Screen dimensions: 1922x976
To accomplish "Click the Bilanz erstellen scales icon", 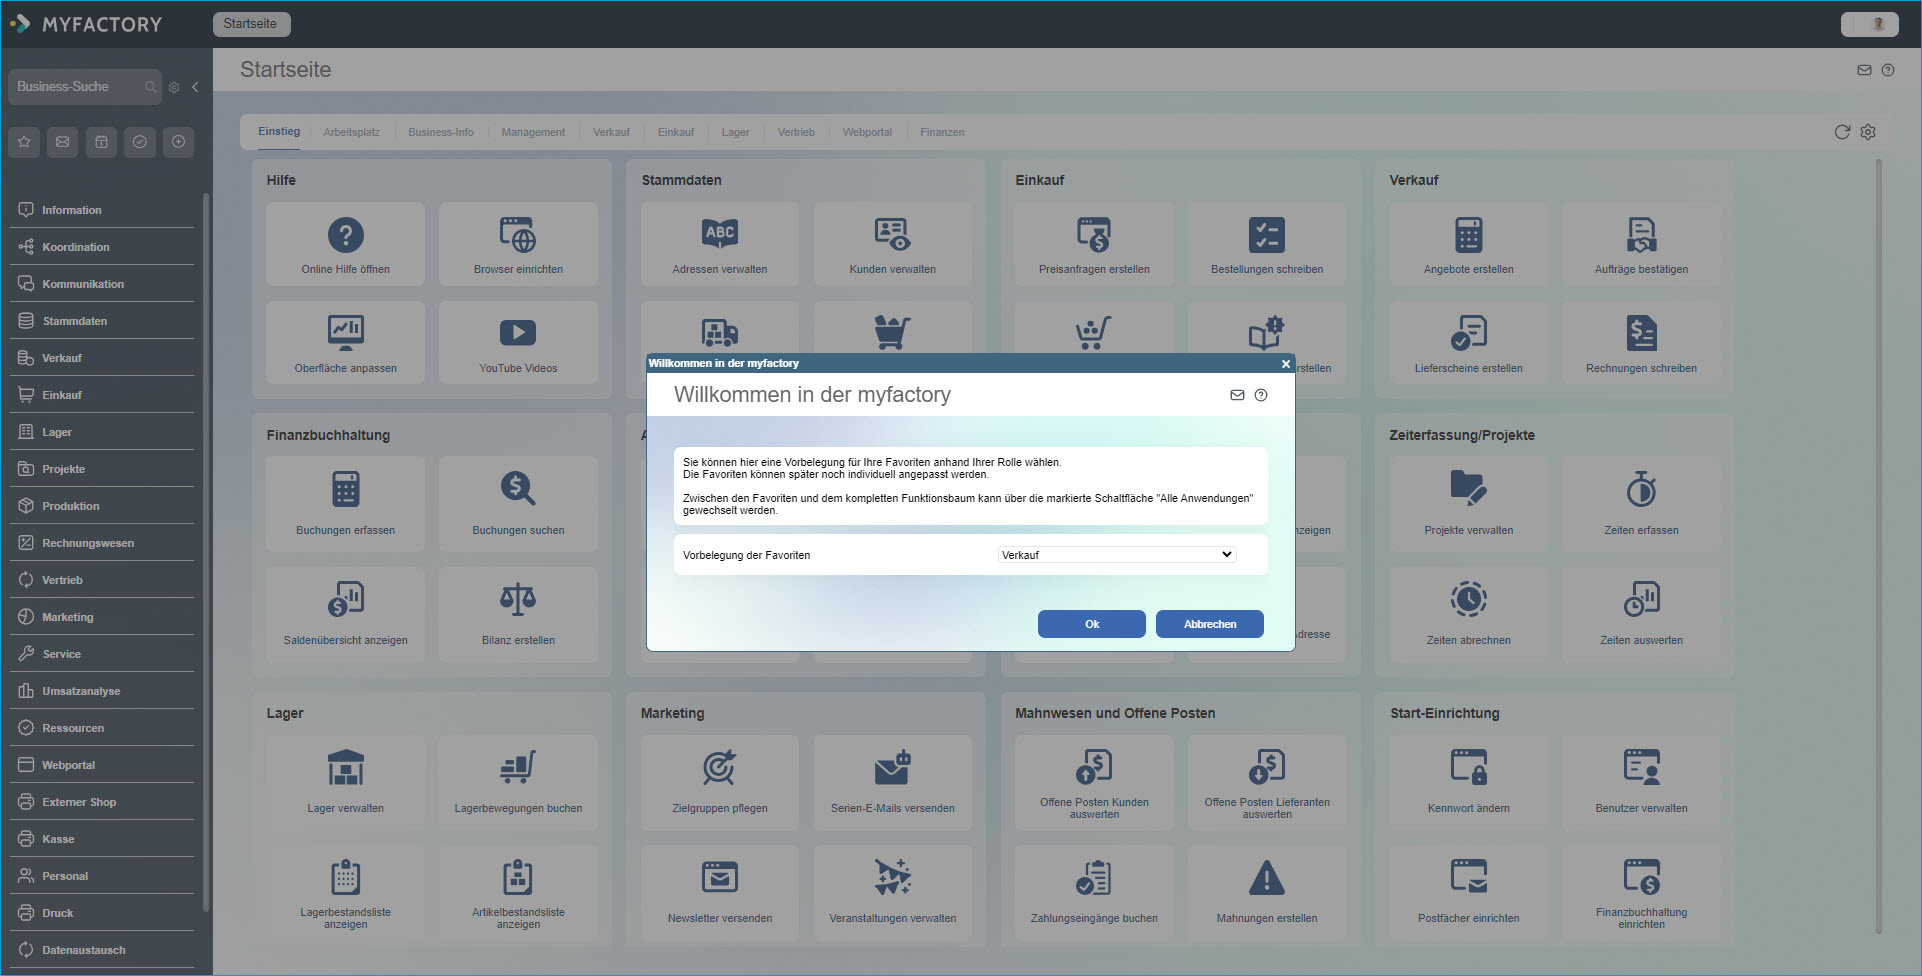I will click(518, 599).
